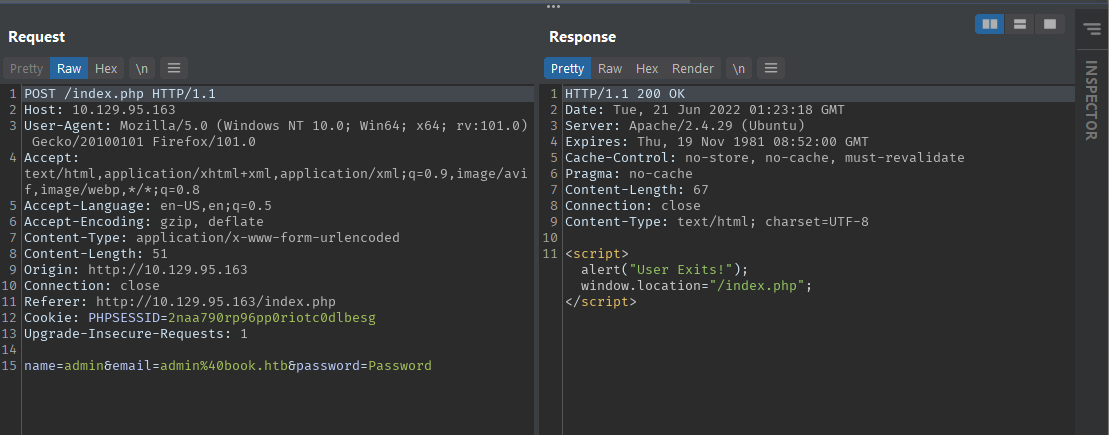Select the Raw tab in Request pane

coord(69,69)
